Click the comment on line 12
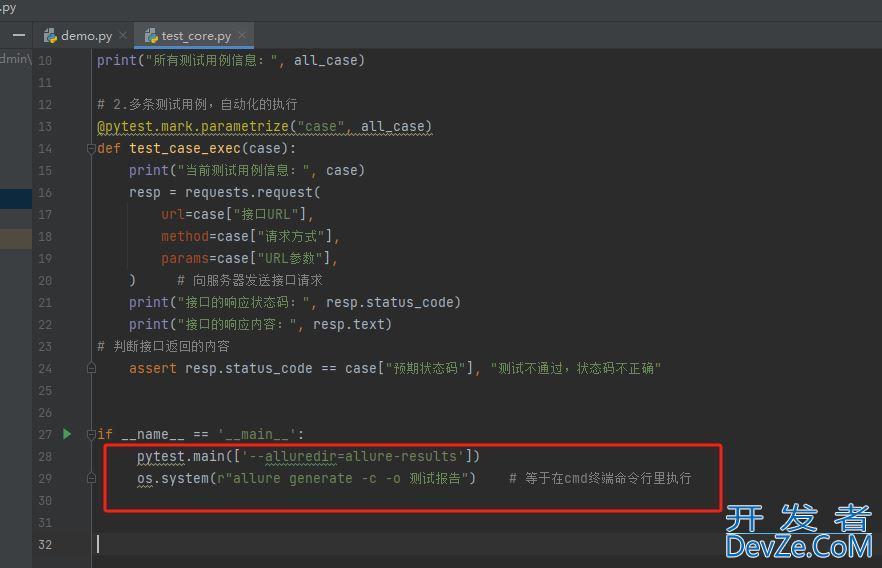882x568 pixels. (197, 105)
